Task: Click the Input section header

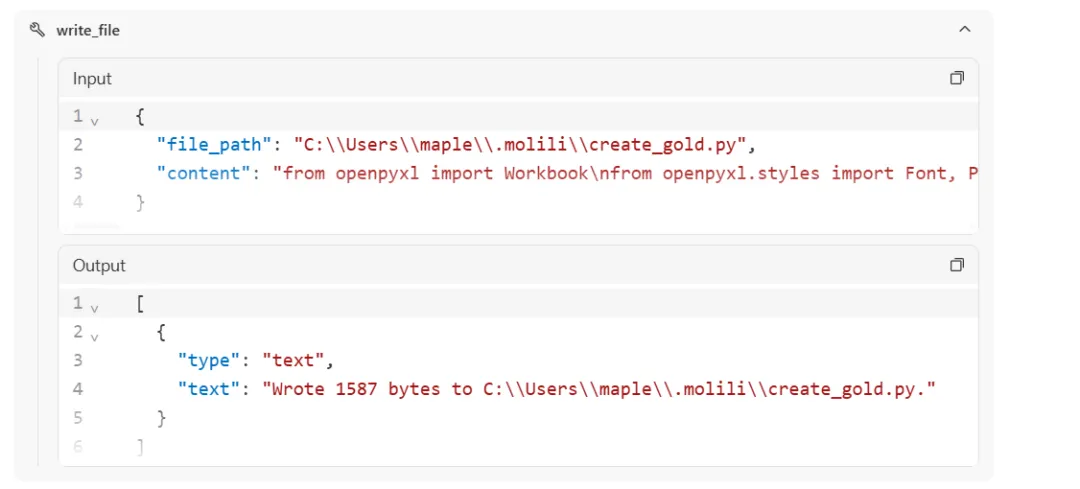Action: click(x=92, y=78)
